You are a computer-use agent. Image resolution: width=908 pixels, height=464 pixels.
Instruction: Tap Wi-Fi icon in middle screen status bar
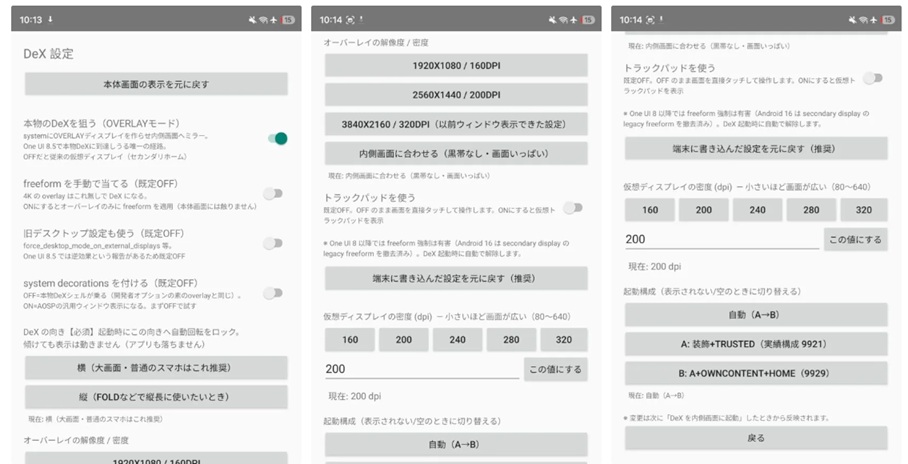(x=563, y=20)
